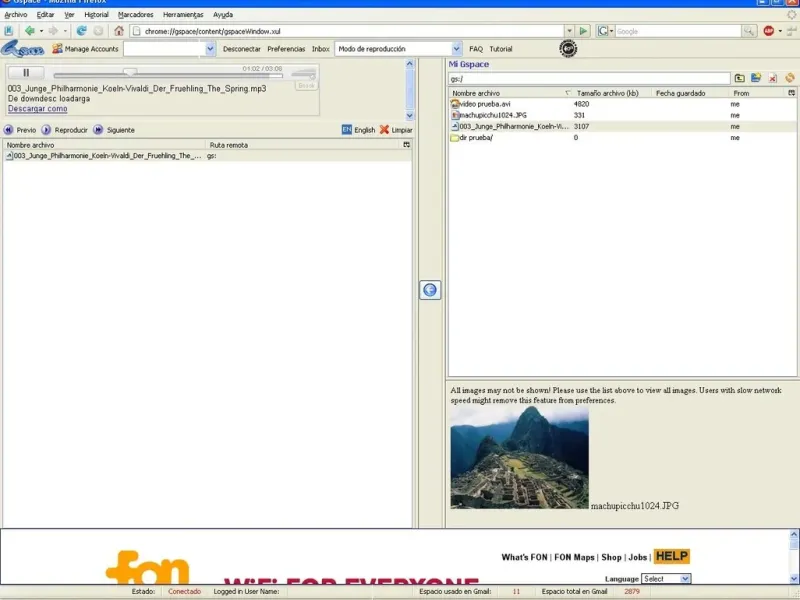This screenshot has height=600, width=800.
Task: Open the Archivo menu
Action: (16, 15)
